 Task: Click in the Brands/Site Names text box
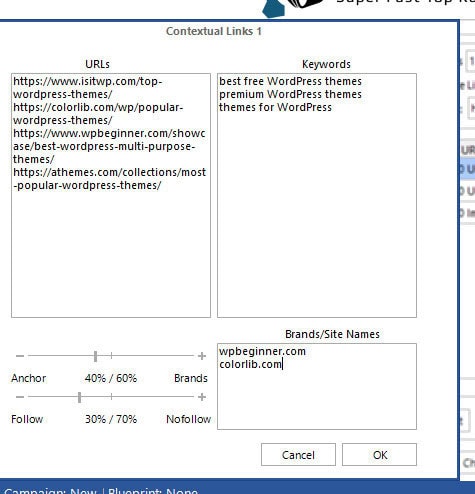tap(317, 386)
